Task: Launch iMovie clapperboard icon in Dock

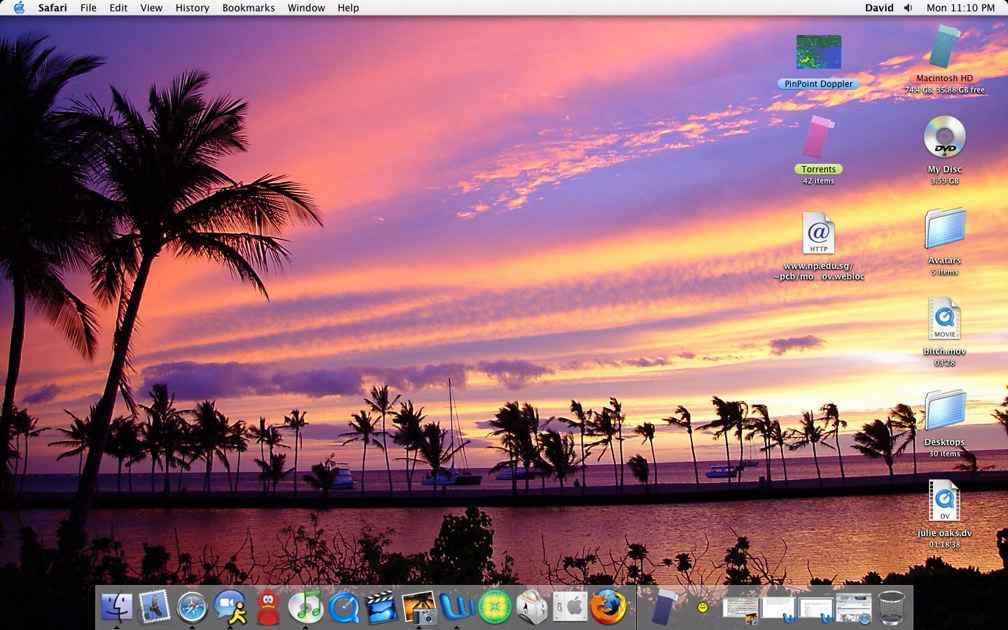Action: [381, 607]
